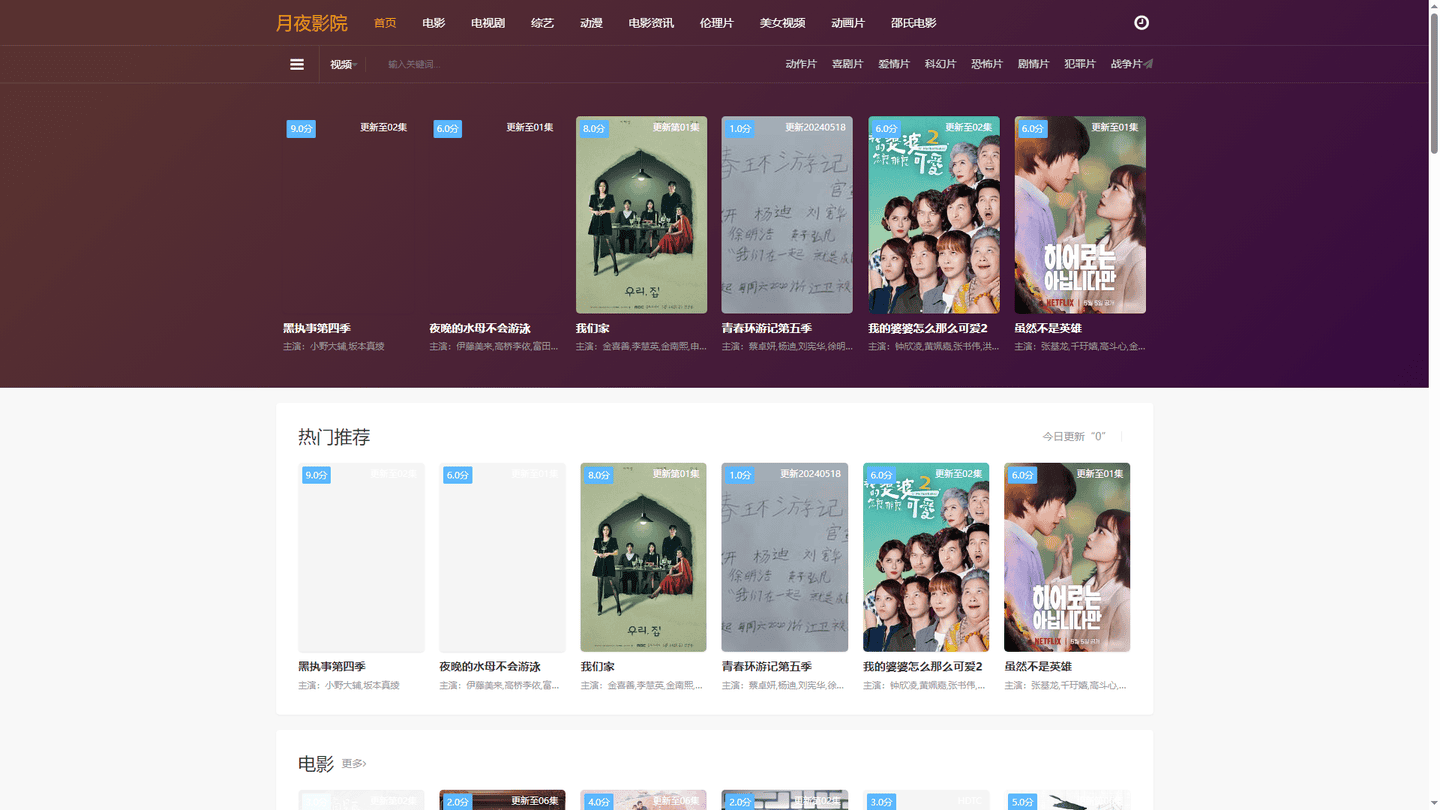
Task: Click the page vertical scrollbar thumb
Action: pyautogui.click(x=1434, y=82)
